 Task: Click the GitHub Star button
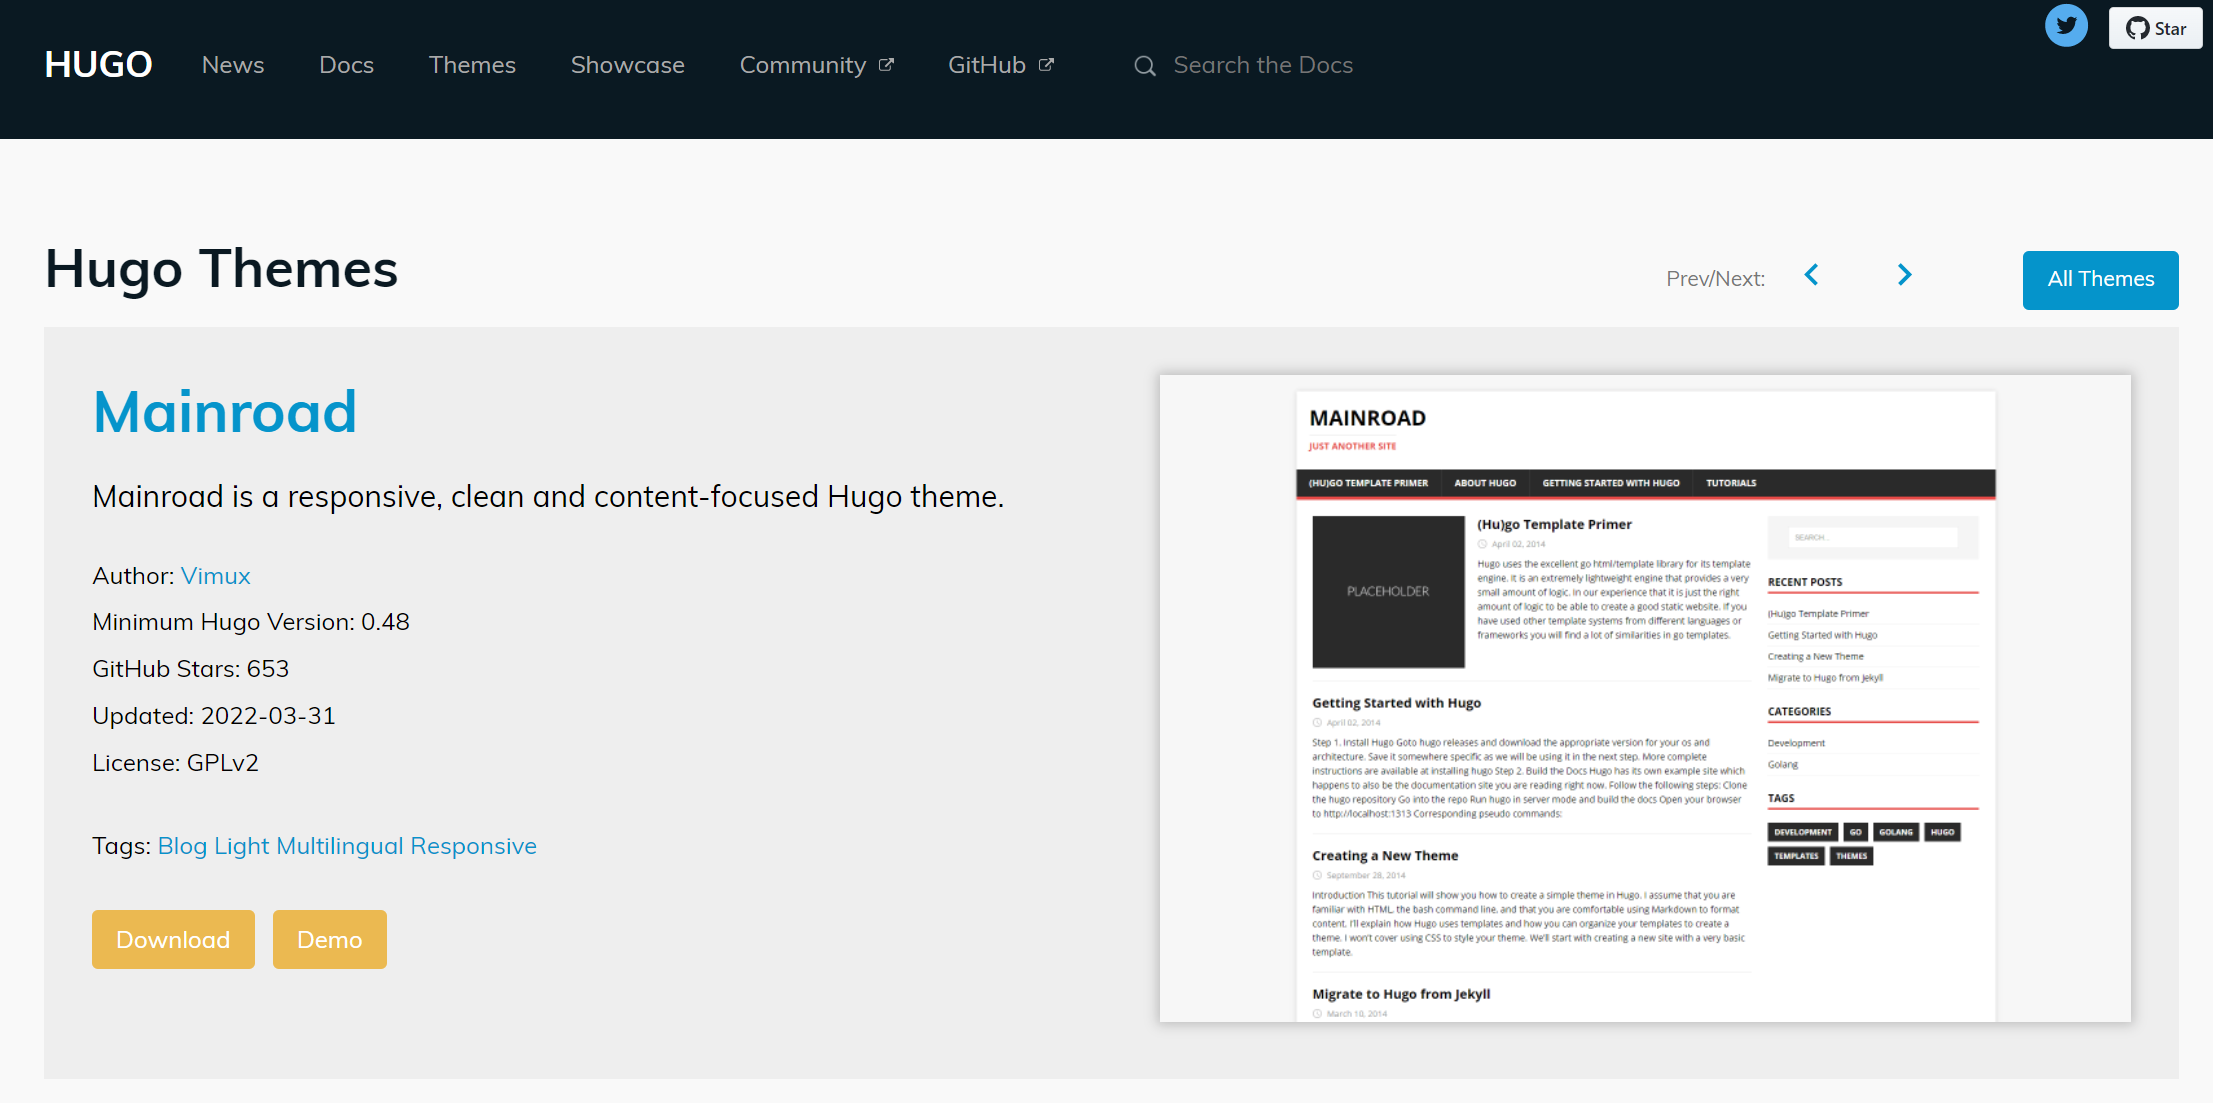(2156, 28)
